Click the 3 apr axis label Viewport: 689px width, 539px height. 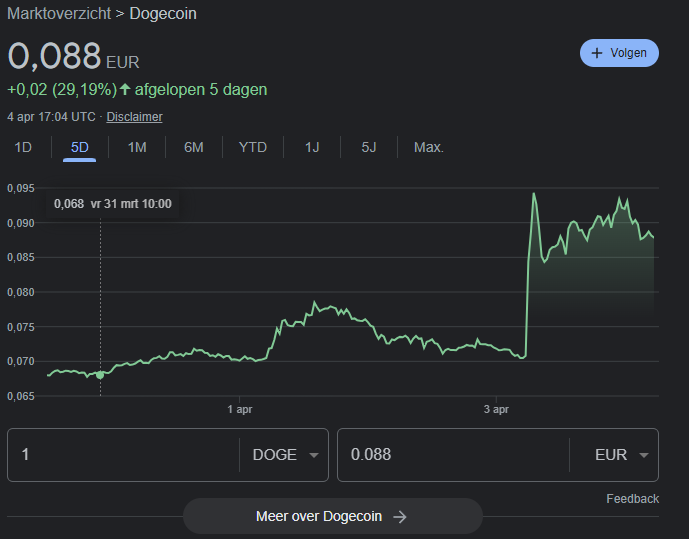pyautogui.click(x=496, y=409)
